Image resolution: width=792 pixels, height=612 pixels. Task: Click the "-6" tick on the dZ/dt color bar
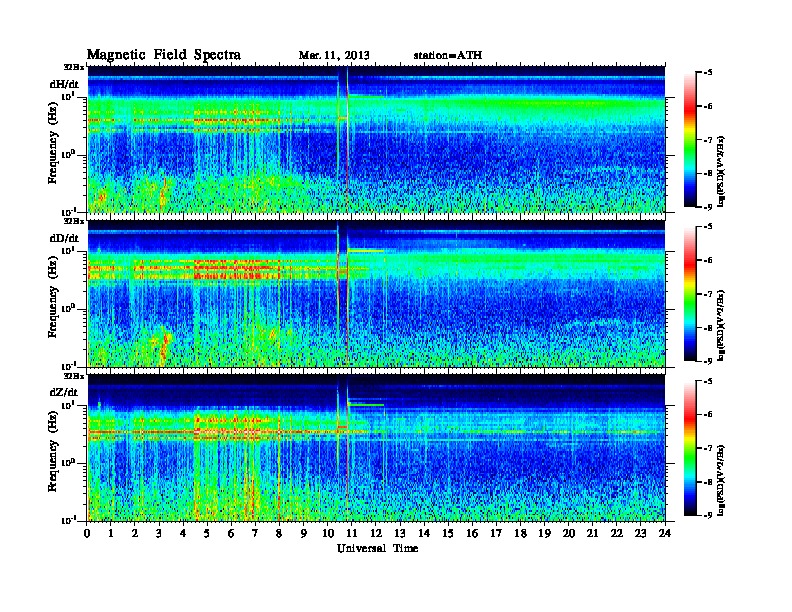[708, 414]
